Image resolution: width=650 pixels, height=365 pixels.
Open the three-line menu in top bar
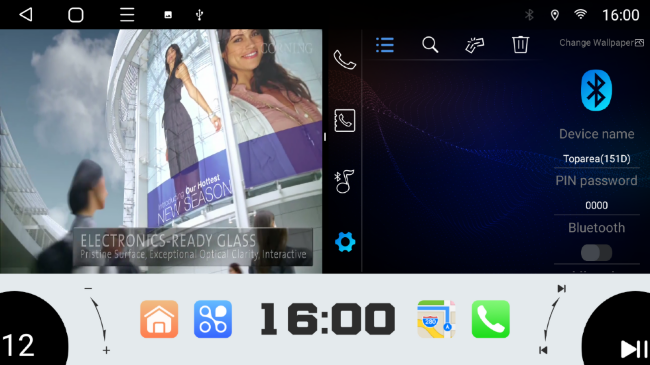click(127, 15)
